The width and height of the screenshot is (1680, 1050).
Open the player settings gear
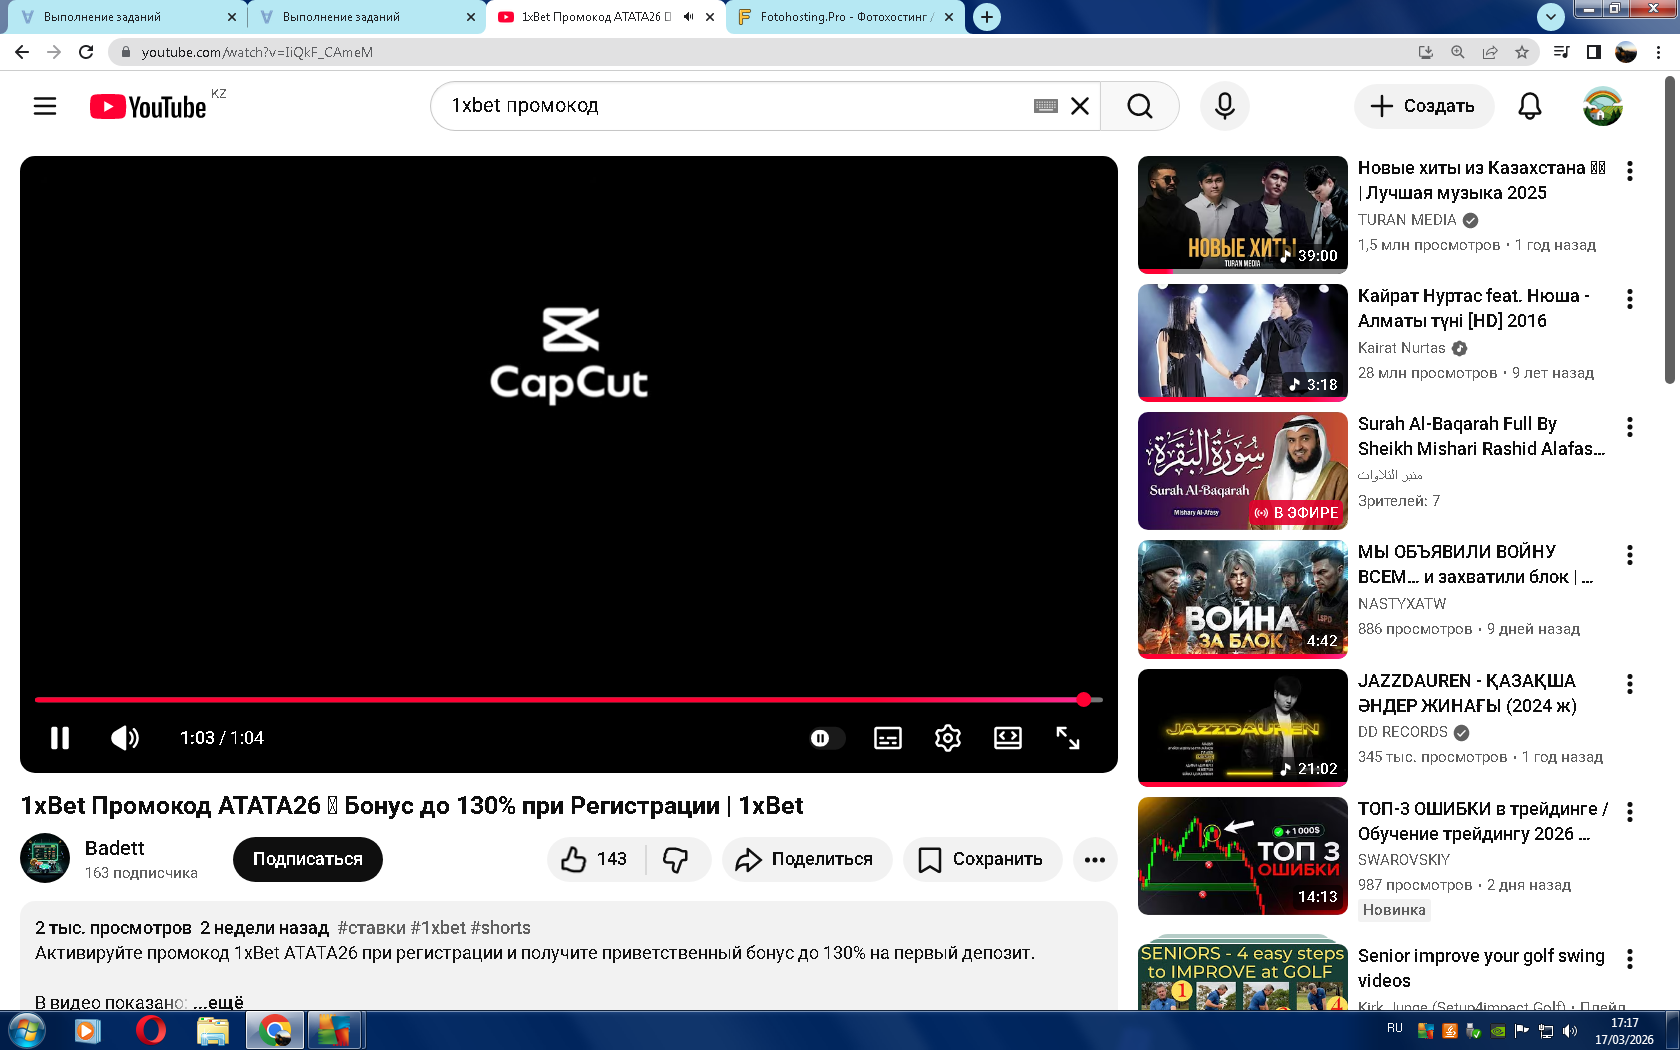pyautogui.click(x=948, y=738)
